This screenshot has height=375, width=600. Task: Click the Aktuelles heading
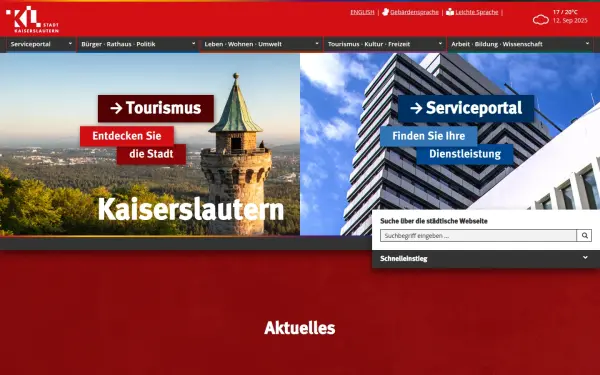(300, 328)
